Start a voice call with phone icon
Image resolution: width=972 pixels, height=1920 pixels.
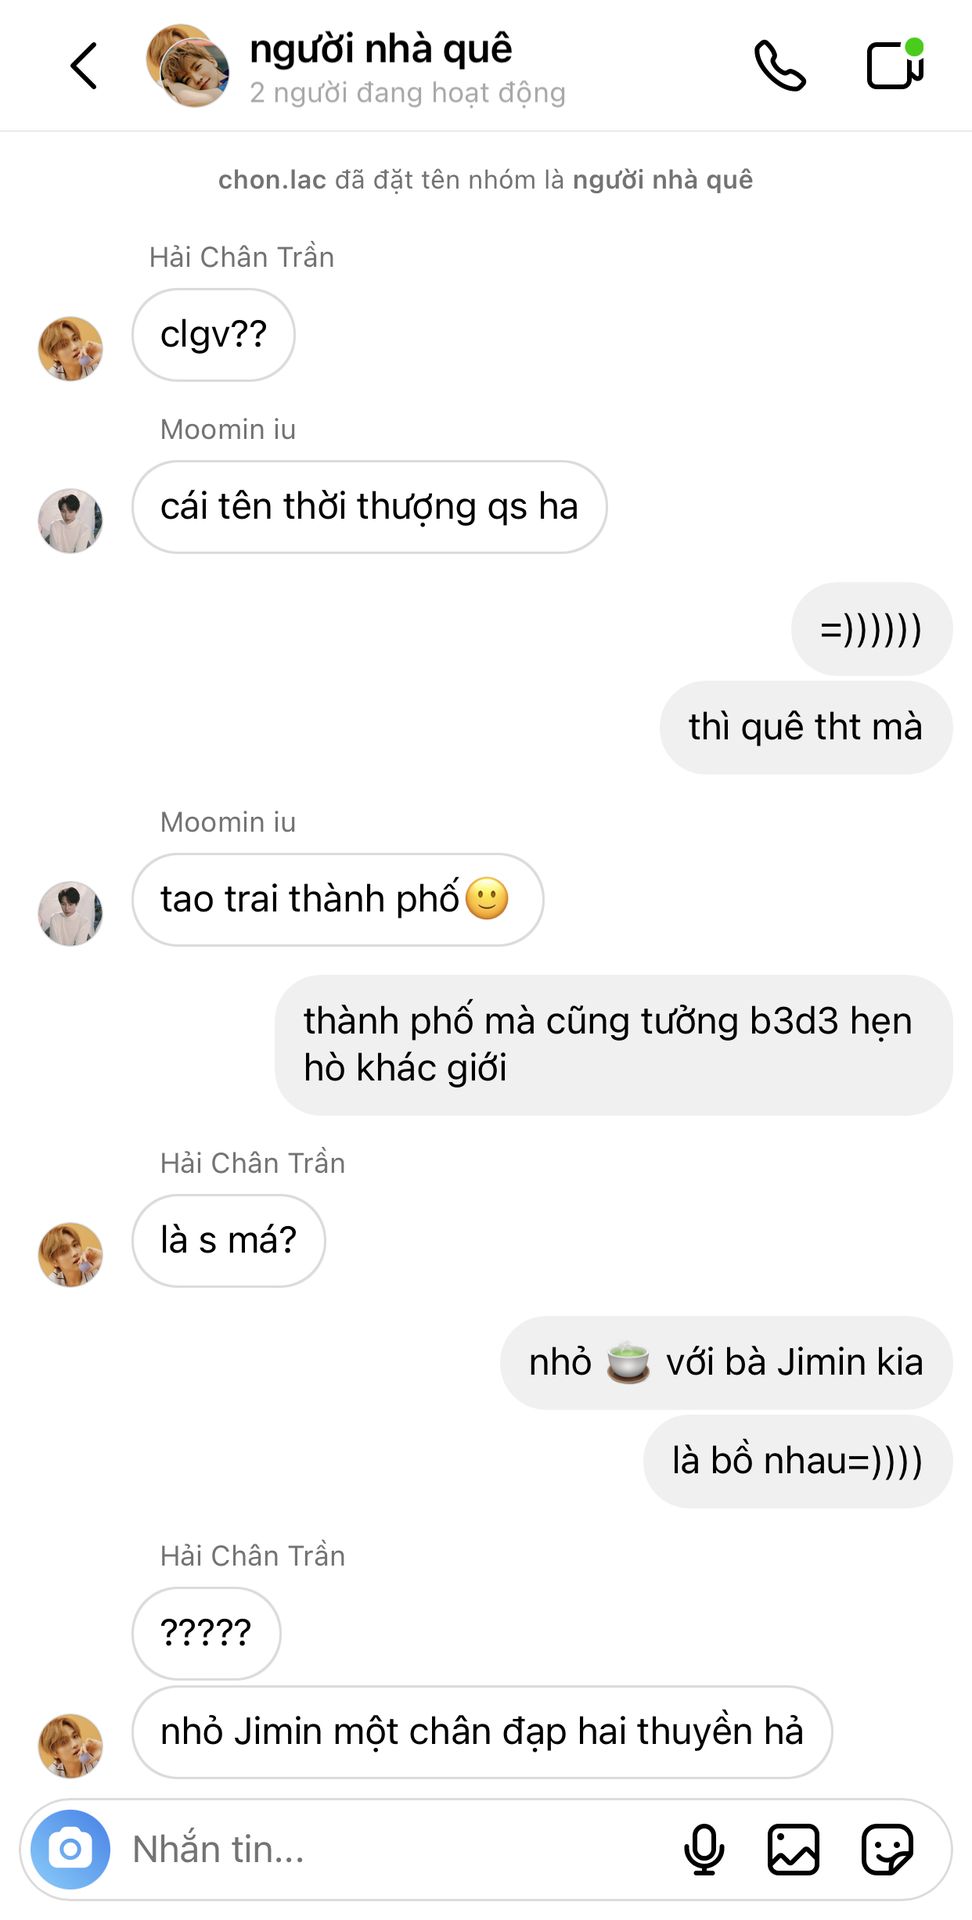coord(780,66)
